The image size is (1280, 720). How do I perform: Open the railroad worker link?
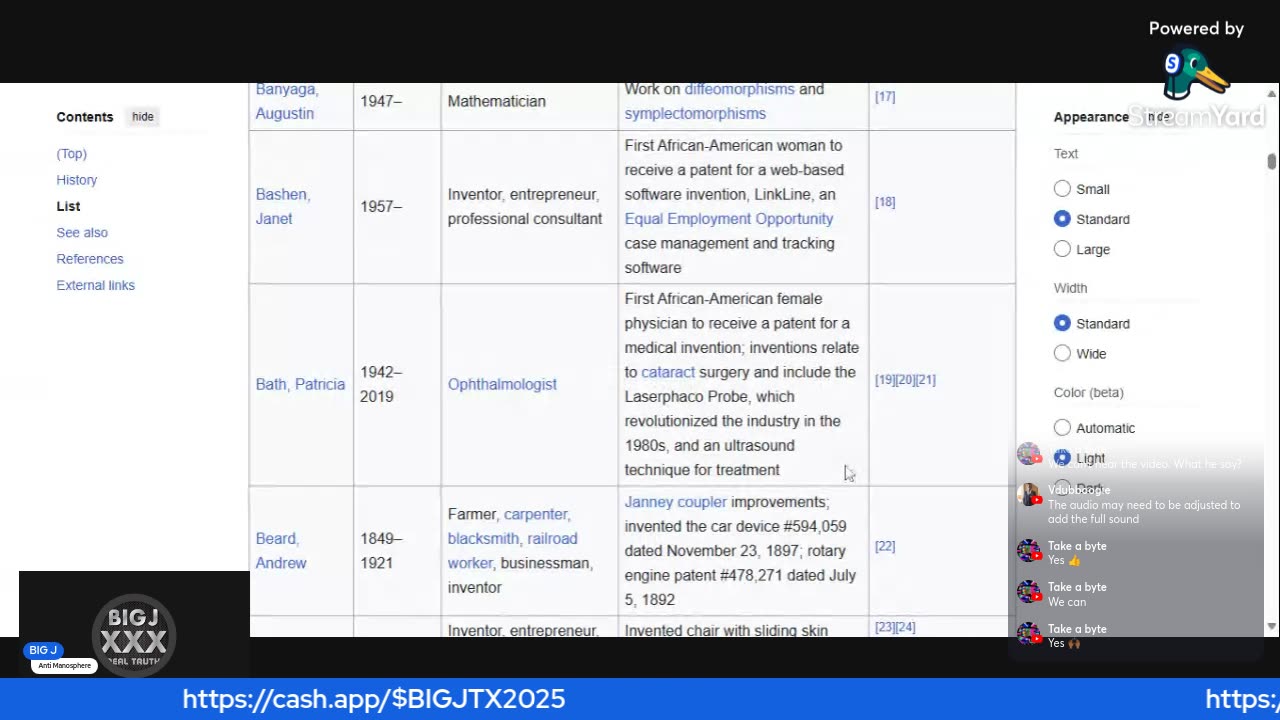[513, 551]
